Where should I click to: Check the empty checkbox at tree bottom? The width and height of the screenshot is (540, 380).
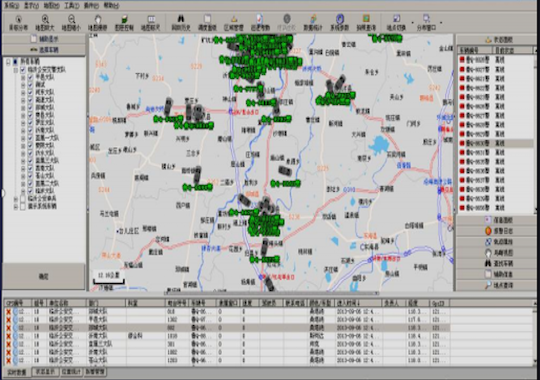click(23, 206)
